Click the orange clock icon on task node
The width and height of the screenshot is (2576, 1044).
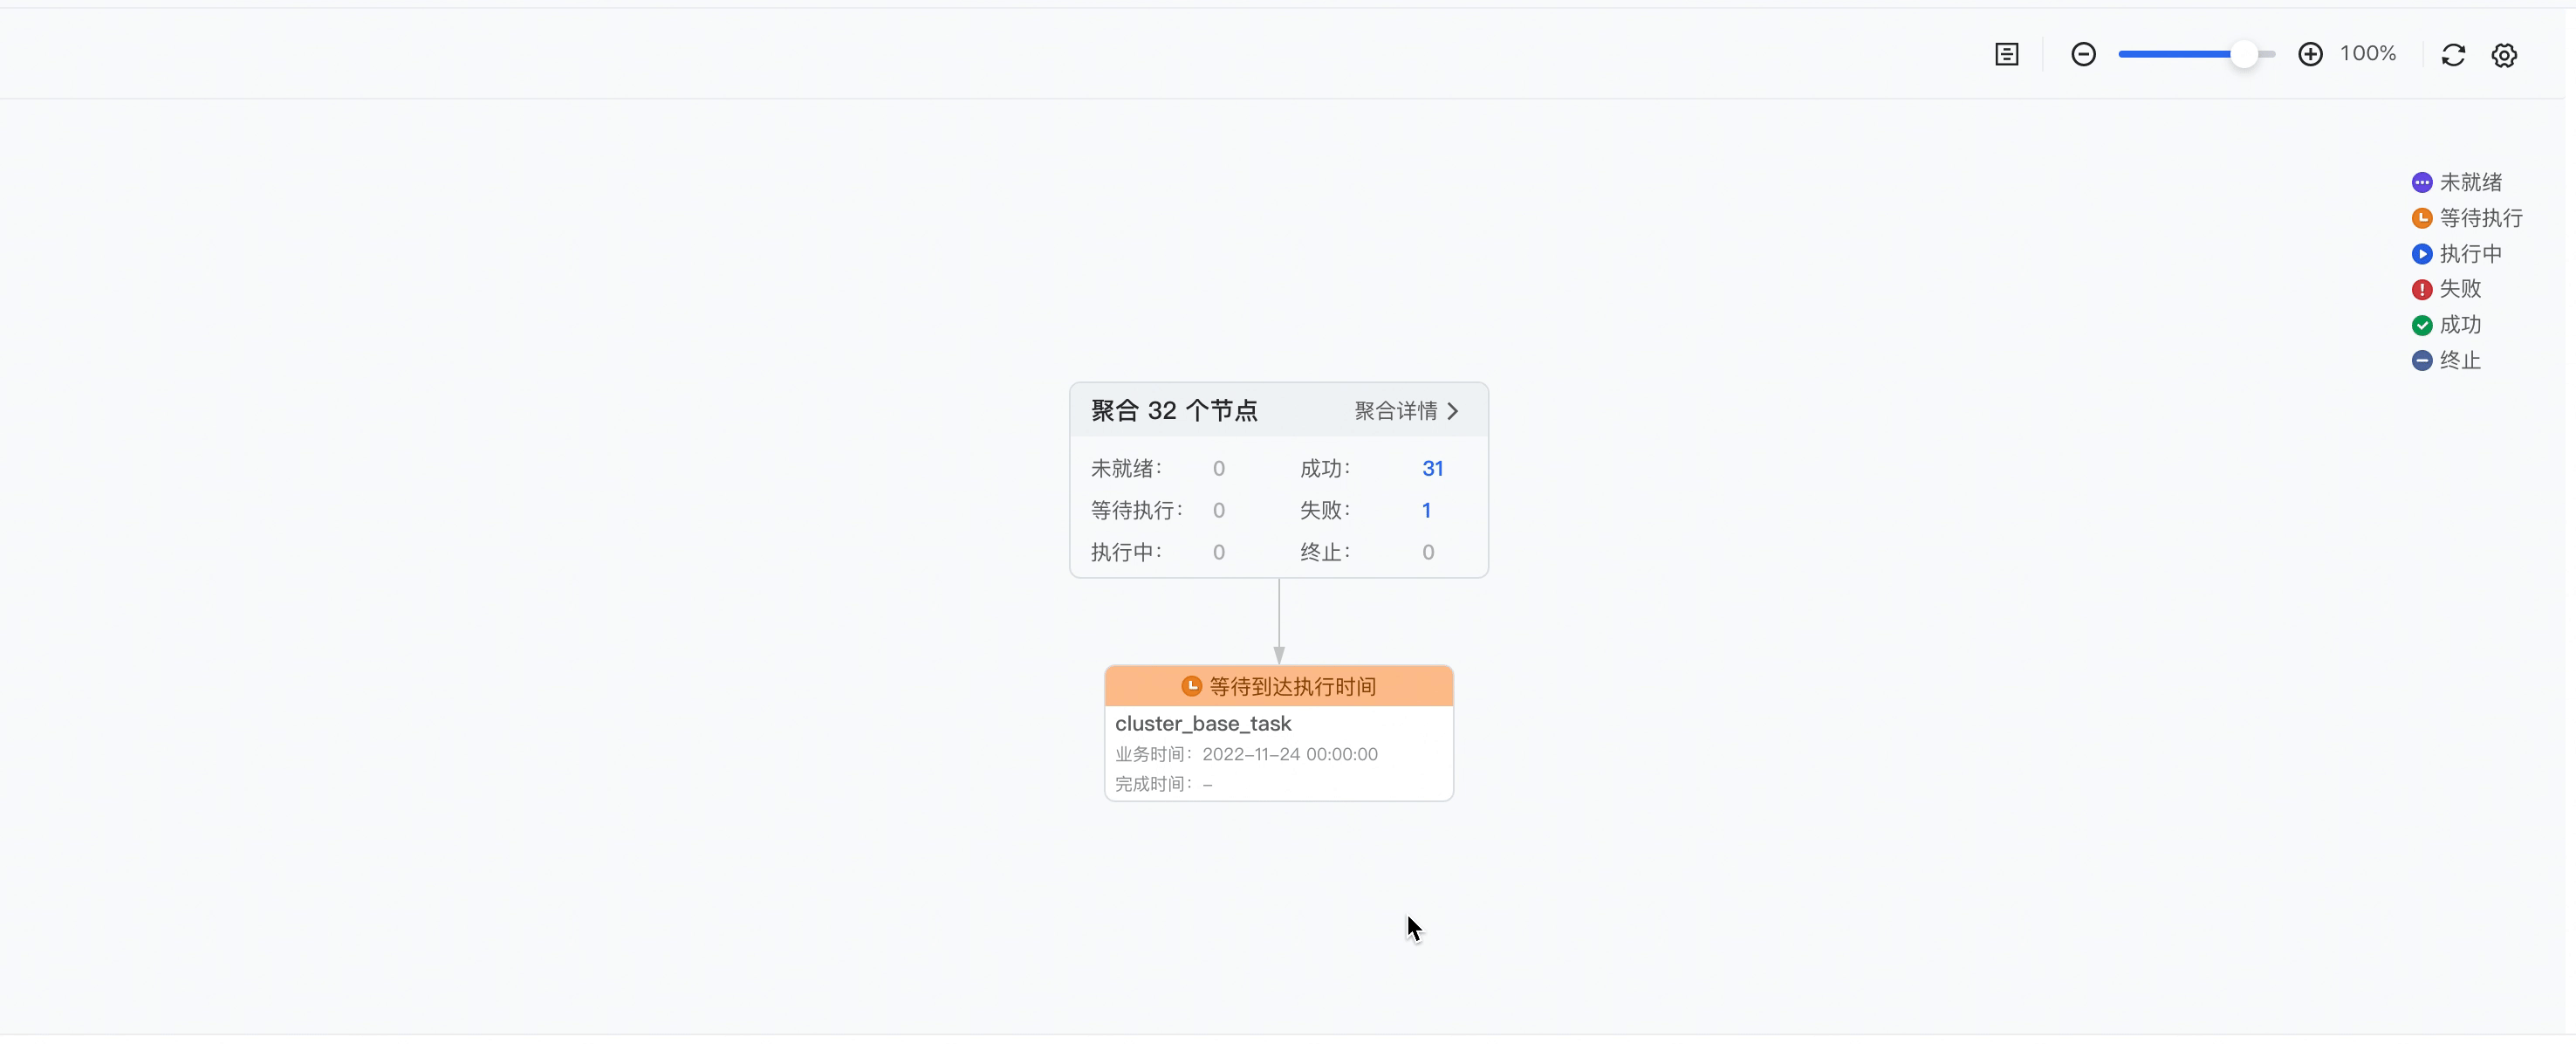(x=1190, y=686)
